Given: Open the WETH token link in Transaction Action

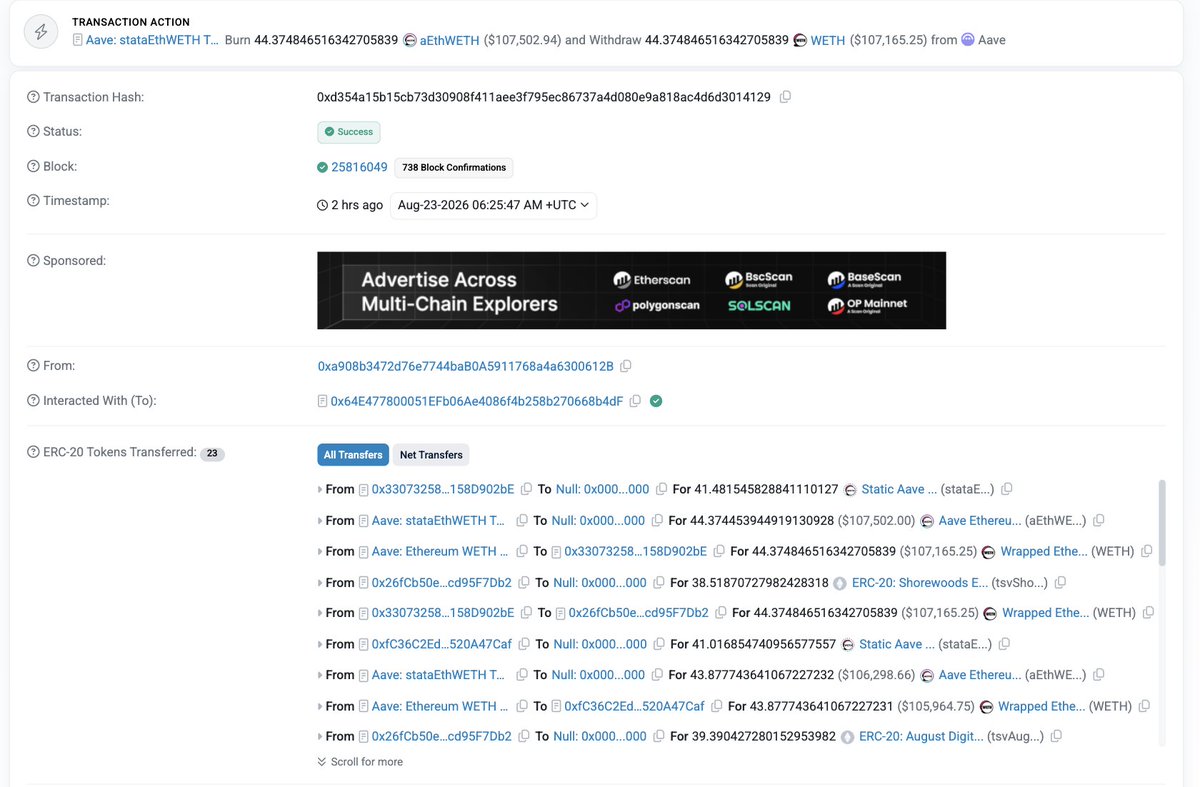Looking at the screenshot, I should click(827, 40).
